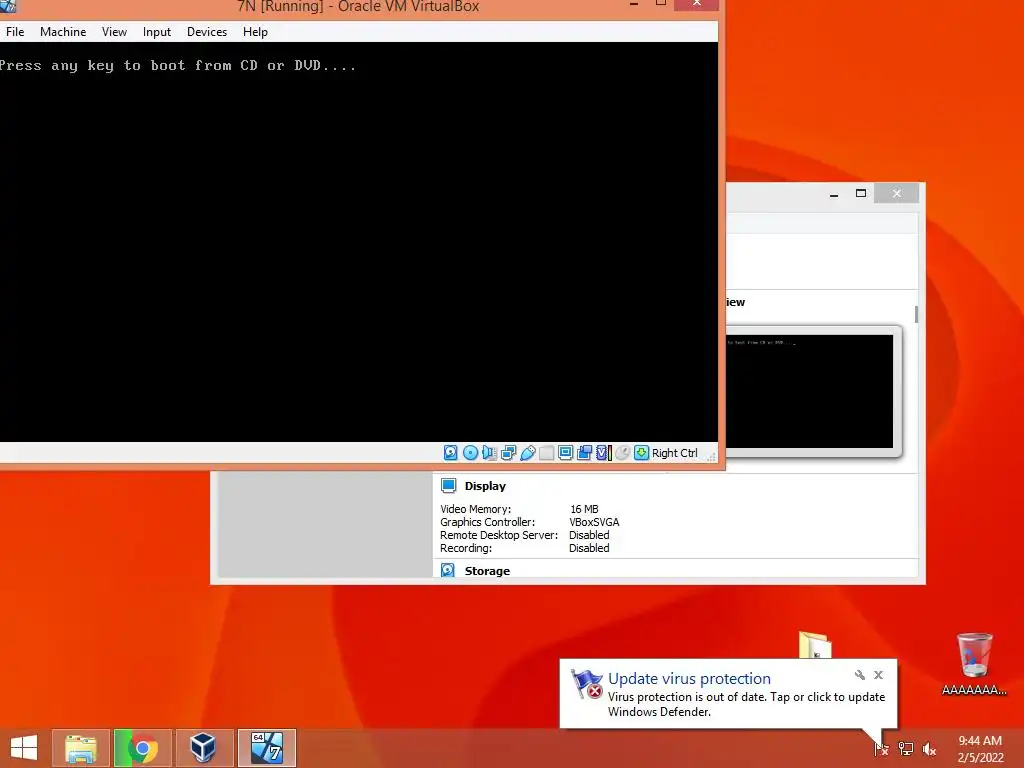Viewport: 1024px width, 768px height.
Task: Open the File menu
Action: tap(15, 32)
